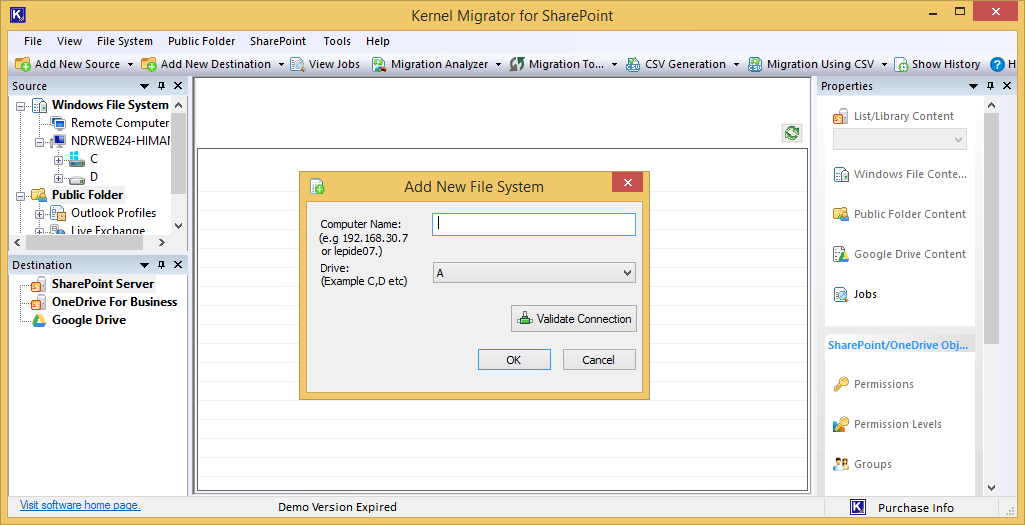1025x525 pixels.
Task: Select SharePoint Server in the Destination panel
Action: [103, 284]
